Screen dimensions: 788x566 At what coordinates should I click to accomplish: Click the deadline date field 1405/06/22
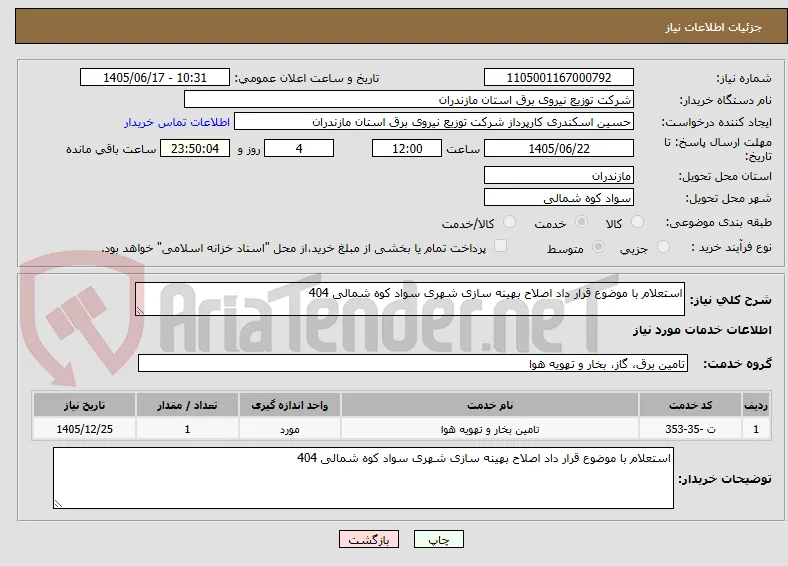(x=559, y=148)
